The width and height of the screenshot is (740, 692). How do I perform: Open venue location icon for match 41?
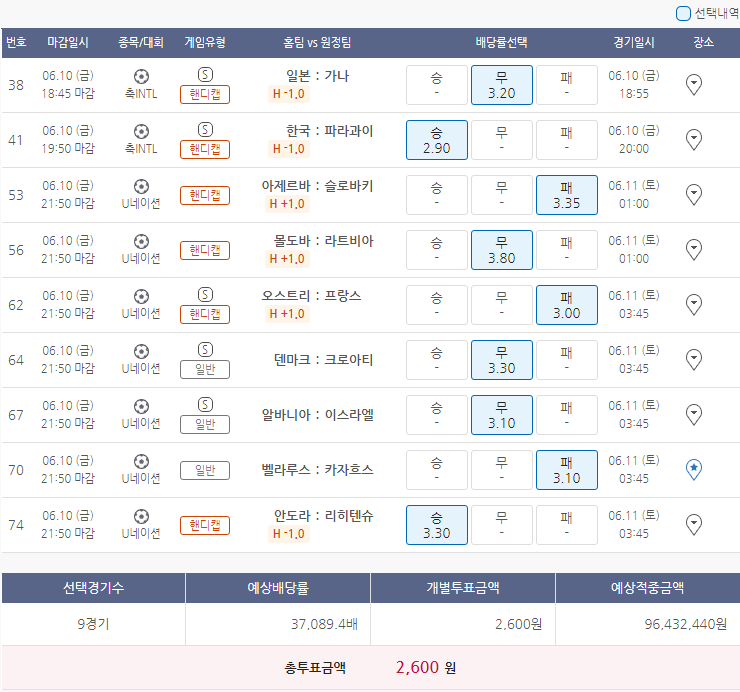coord(693,140)
